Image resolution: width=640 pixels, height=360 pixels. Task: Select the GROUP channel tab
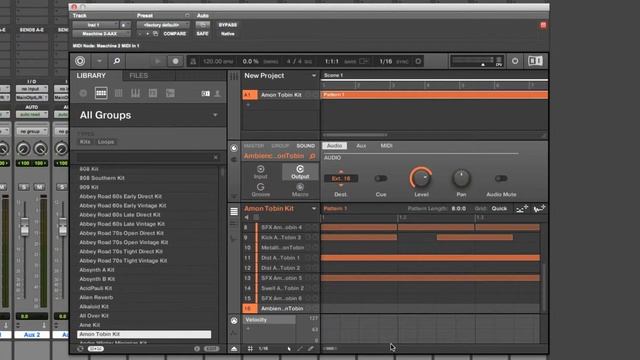coord(280,146)
